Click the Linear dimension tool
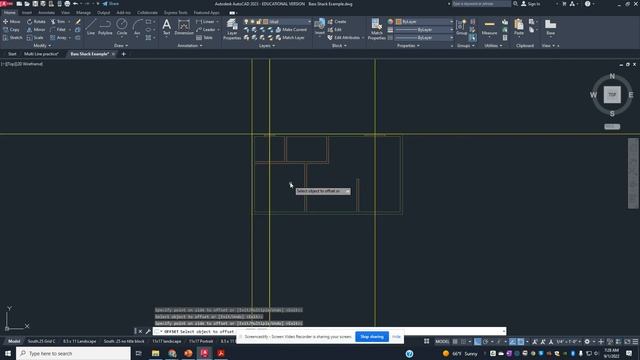Screen dimensions: 640x360 pos(205,22)
